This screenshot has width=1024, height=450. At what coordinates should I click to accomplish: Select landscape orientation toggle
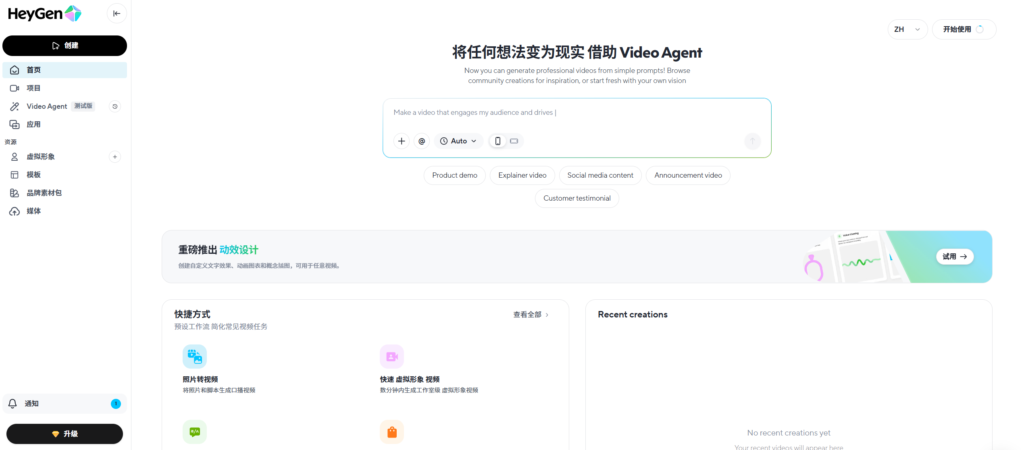[x=514, y=141]
